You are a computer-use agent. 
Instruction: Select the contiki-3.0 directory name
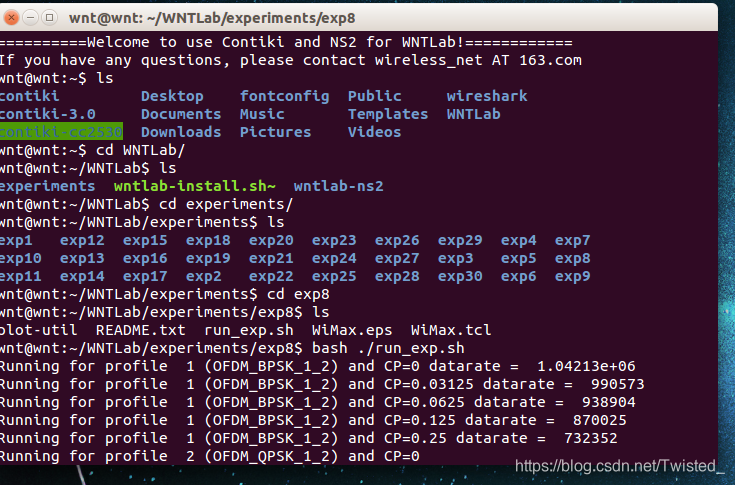47,114
